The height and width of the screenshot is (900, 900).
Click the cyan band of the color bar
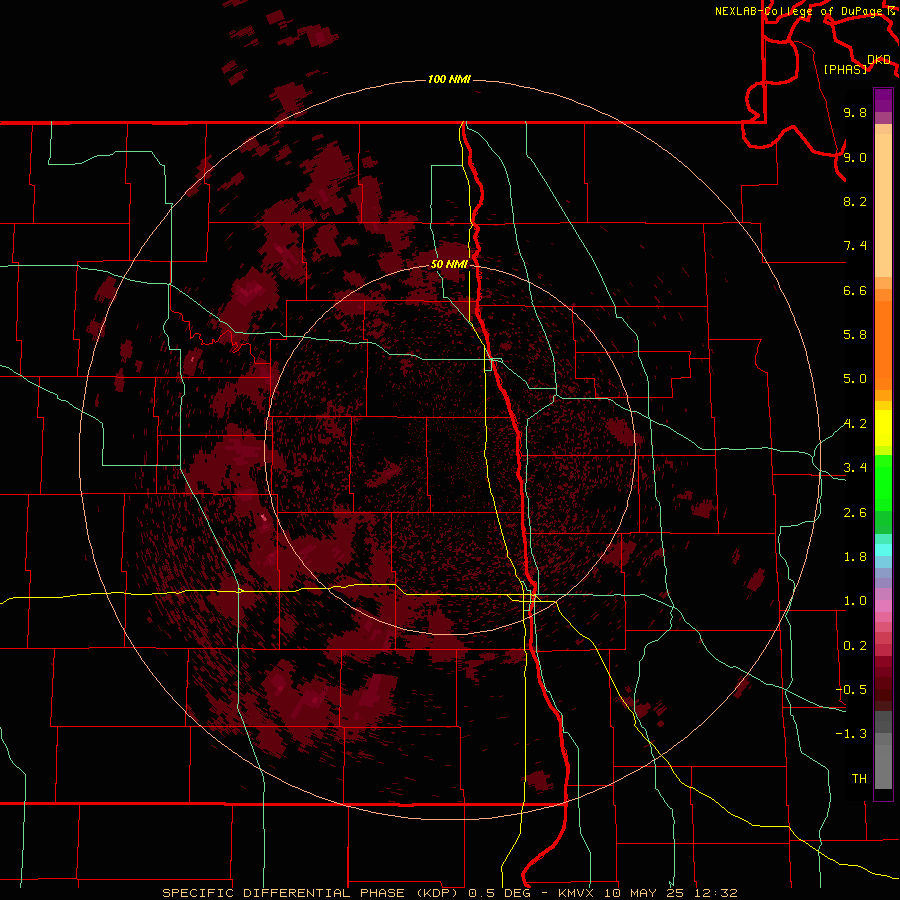[883, 550]
